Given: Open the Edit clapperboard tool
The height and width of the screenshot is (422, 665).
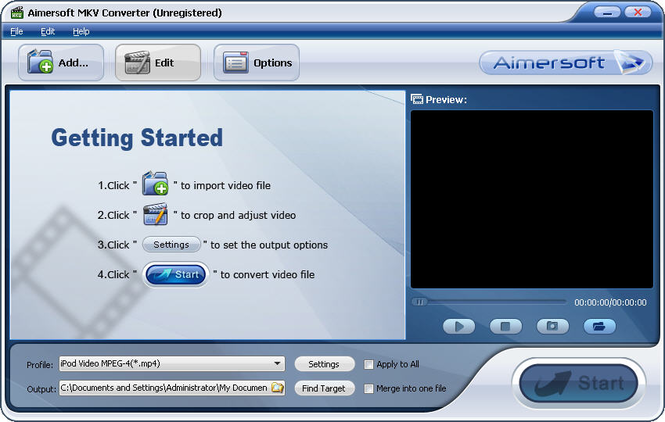Looking at the screenshot, I should coord(137,62).
